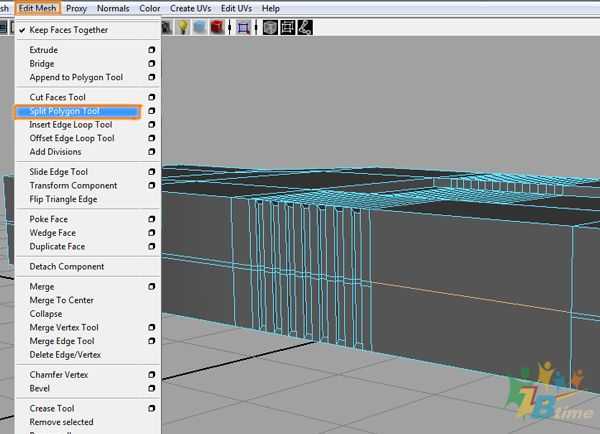The image size is (600, 434).
Task: Open the Proxy menu
Action: [76, 8]
